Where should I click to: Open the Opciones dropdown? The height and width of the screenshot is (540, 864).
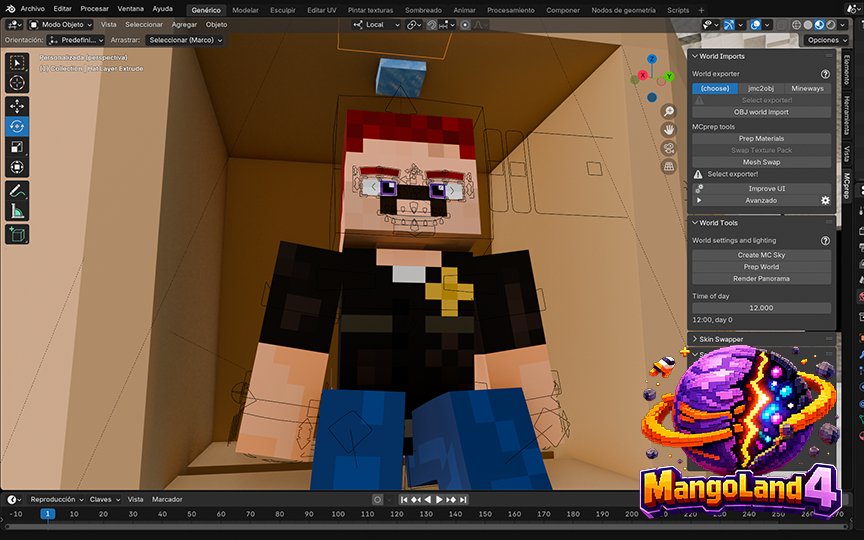point(827,40)
